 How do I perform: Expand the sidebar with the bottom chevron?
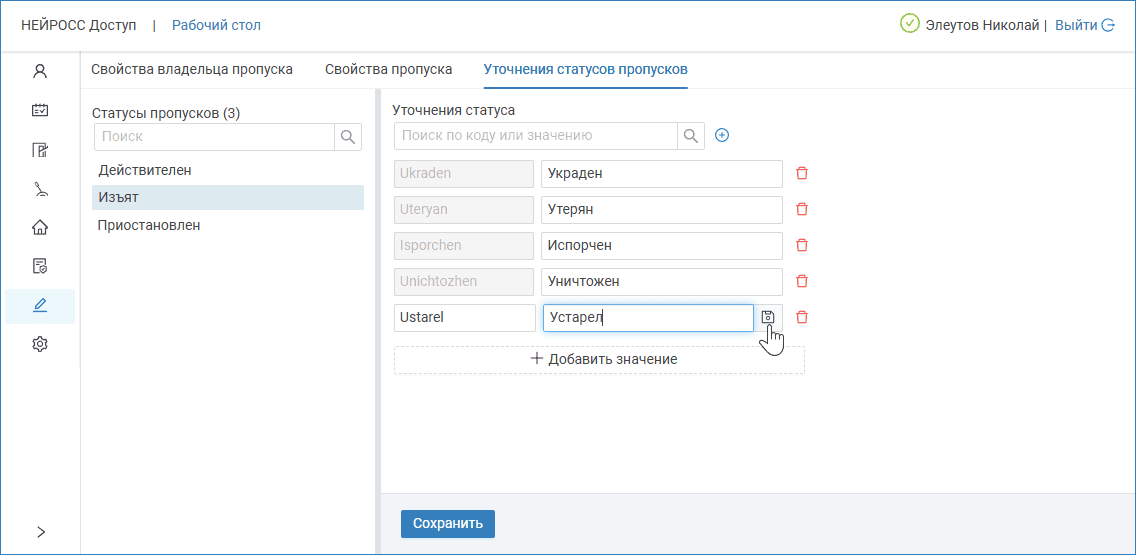click(x=41, y=532)
